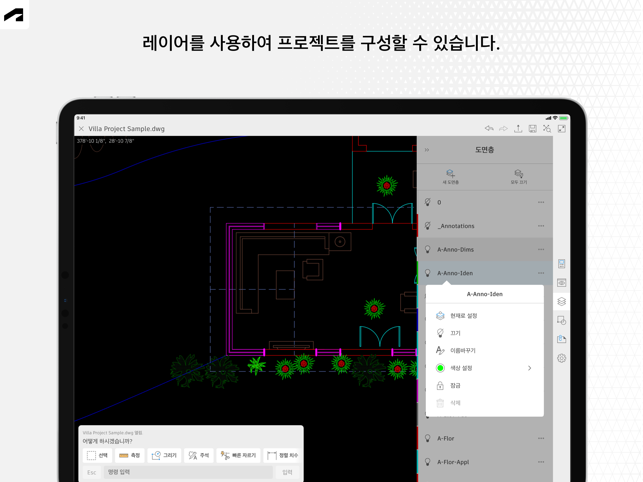This screenshot has width=643, height=482.
Task: Tap the 새 도면층 new layer icon
Action: [x=450, y=174]
